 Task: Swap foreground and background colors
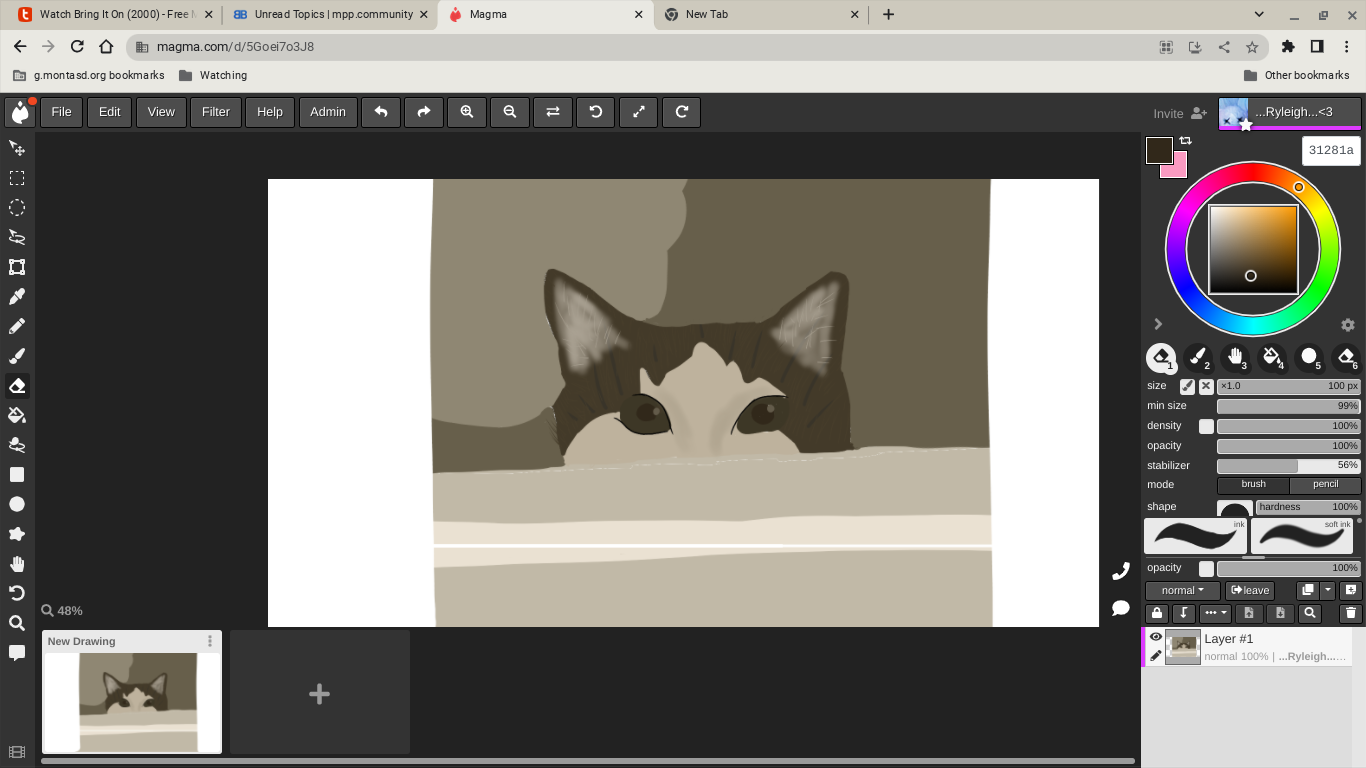(x=1186, y=141)
